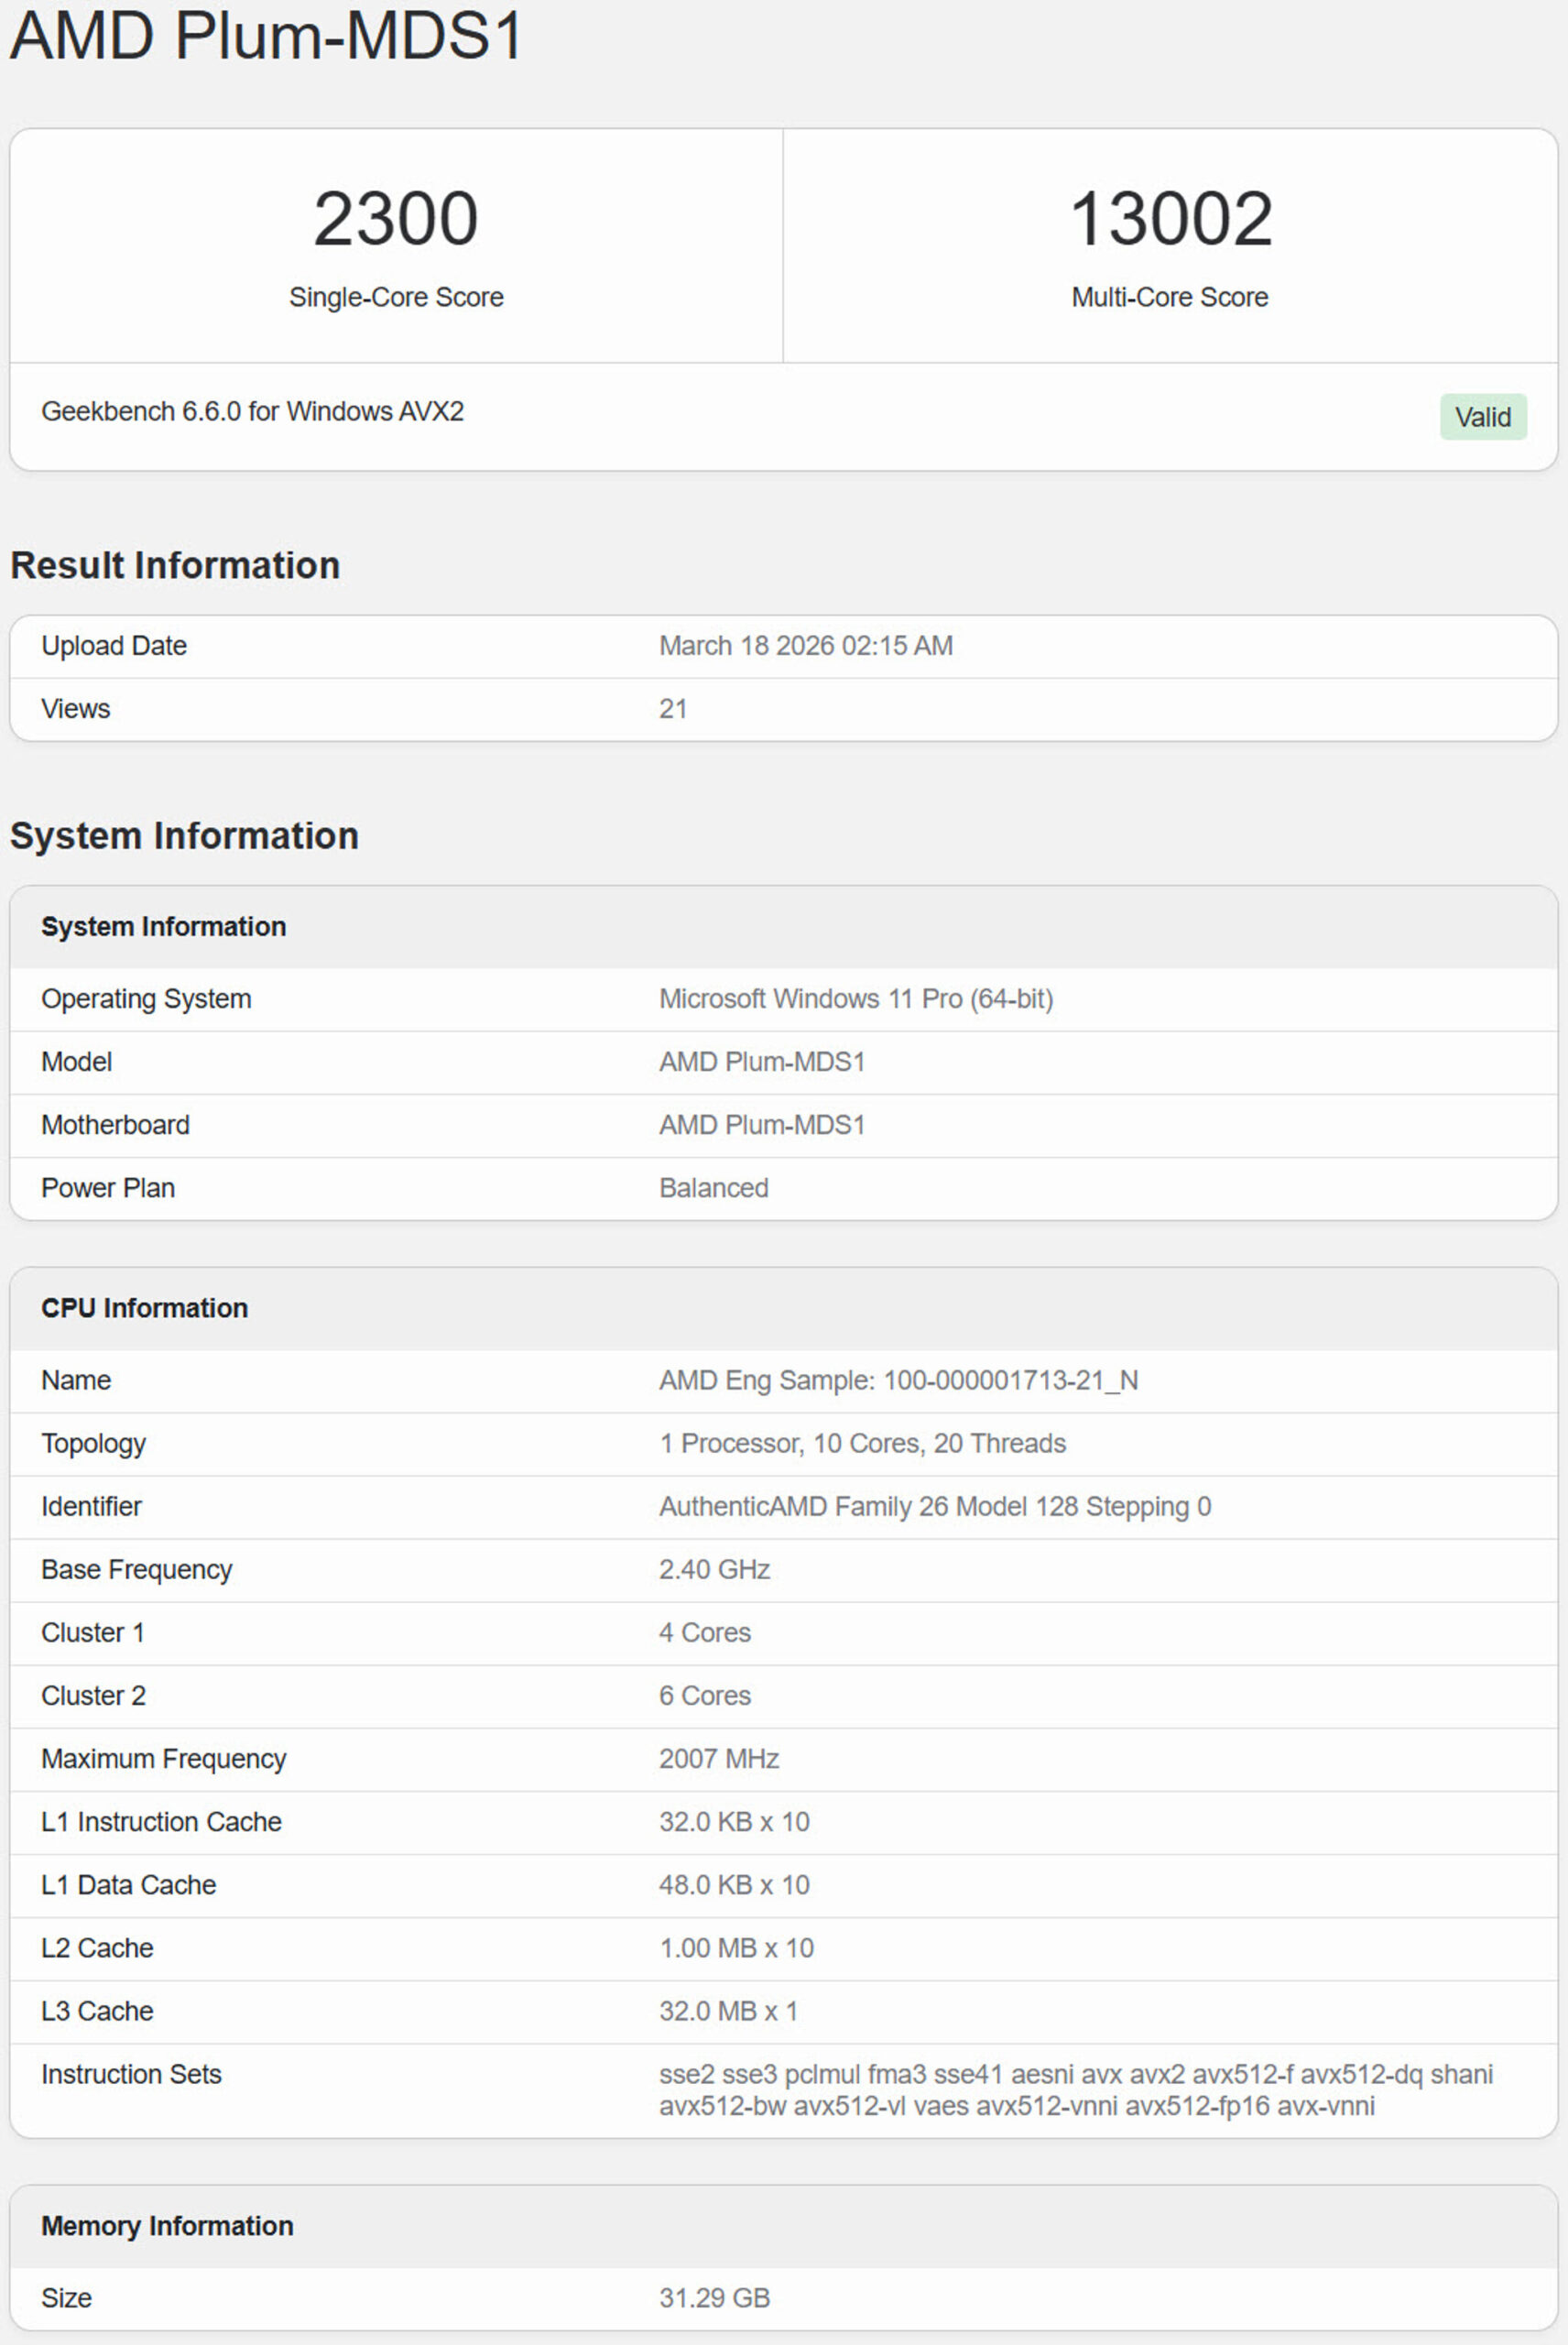The height and width of the screenshot is (2345, 1568).
Task: Select the Operating System row
Action: [146, 998]
